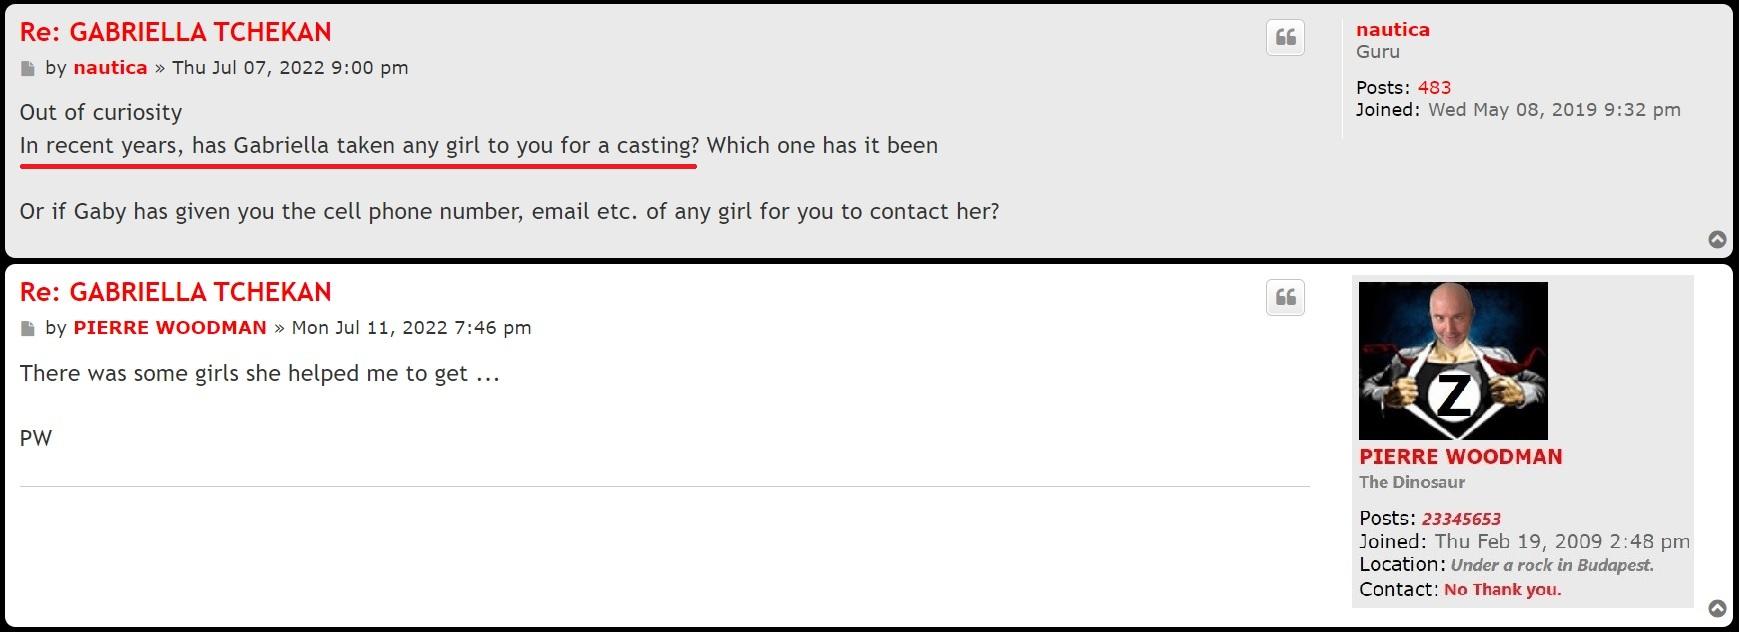
Task: Open nautica's profile from the post byline
Action: (x=110, y=68)
